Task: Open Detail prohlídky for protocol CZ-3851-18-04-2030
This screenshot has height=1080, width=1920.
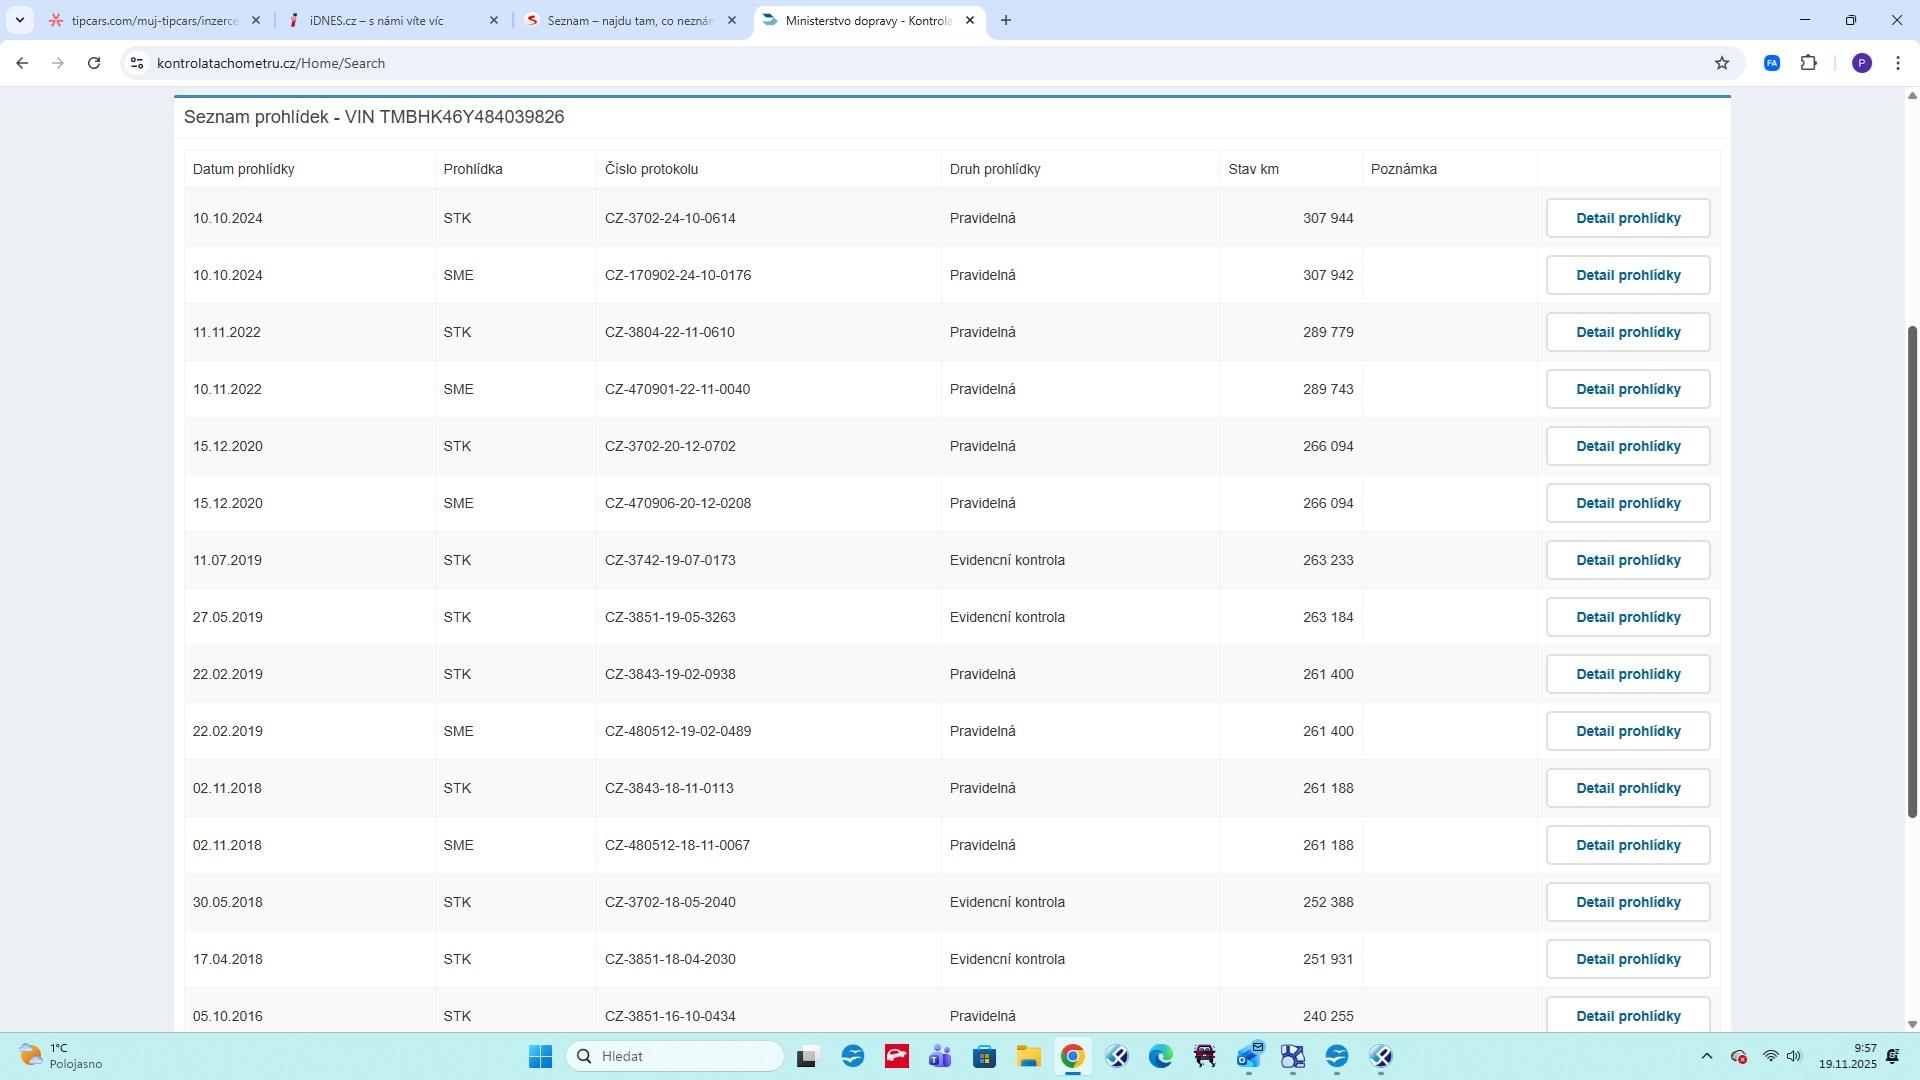Action: click(x=1627, y=959)
